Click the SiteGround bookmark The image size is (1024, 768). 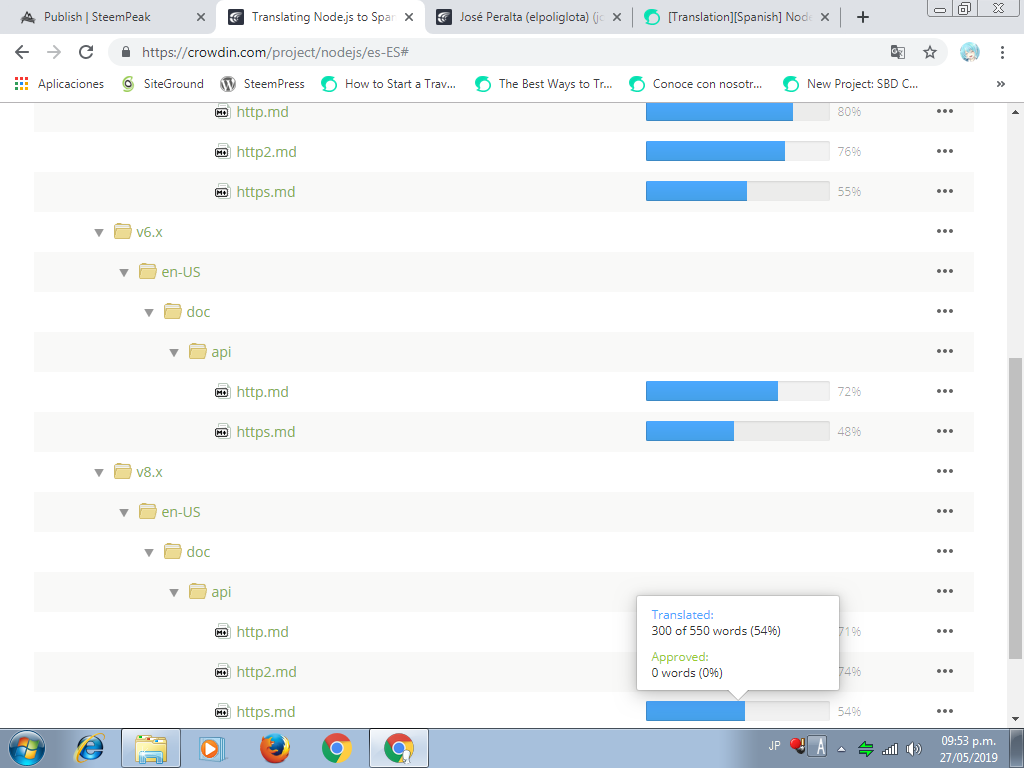(x=172, y=84)
